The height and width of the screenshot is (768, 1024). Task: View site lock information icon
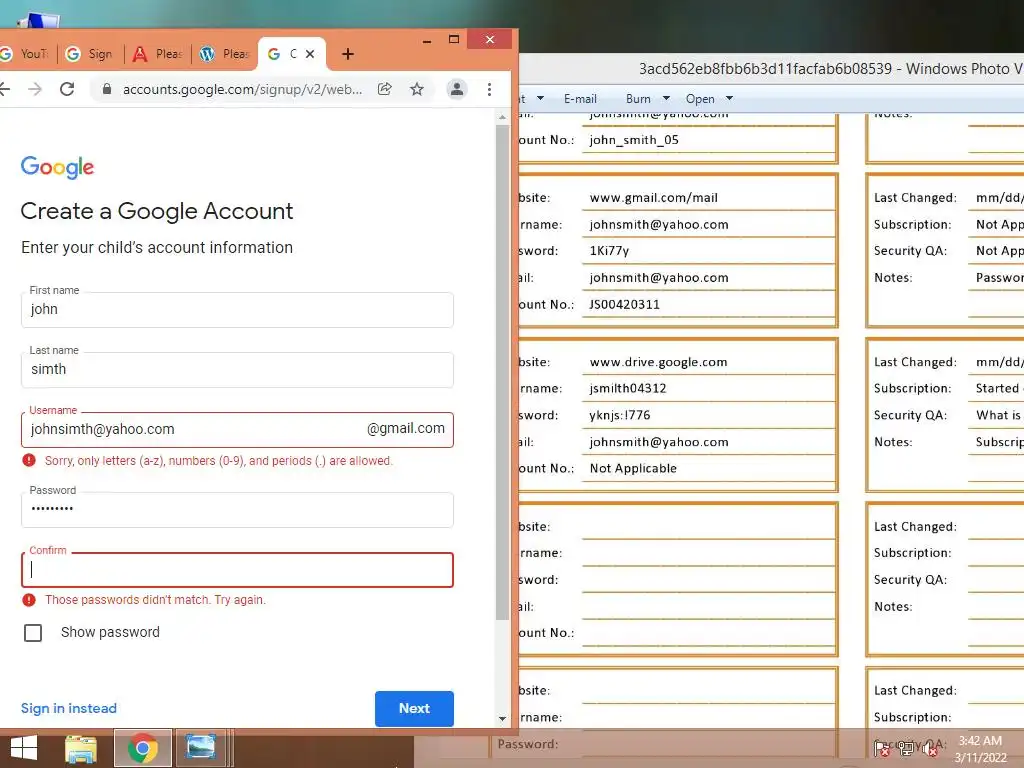pyautogui.click(x=107, y=89)
